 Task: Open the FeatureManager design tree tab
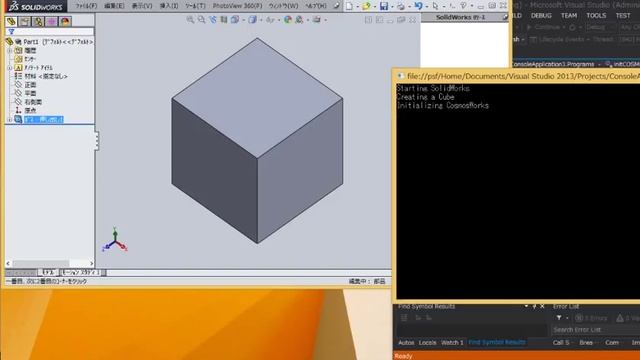(x=11, y=21)
